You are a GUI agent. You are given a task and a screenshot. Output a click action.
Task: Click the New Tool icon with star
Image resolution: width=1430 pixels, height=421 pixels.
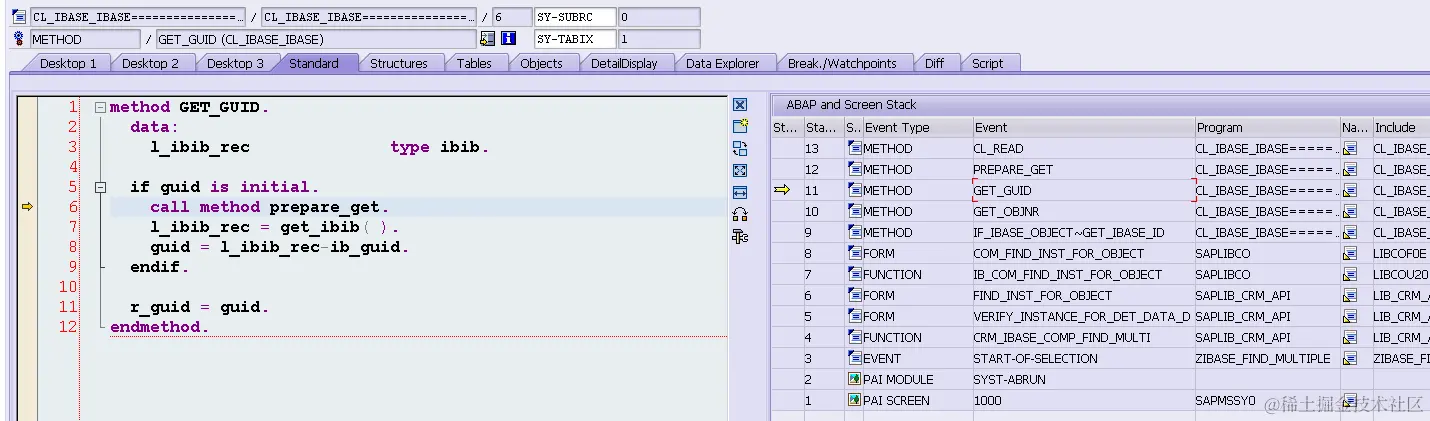point(740,126)
